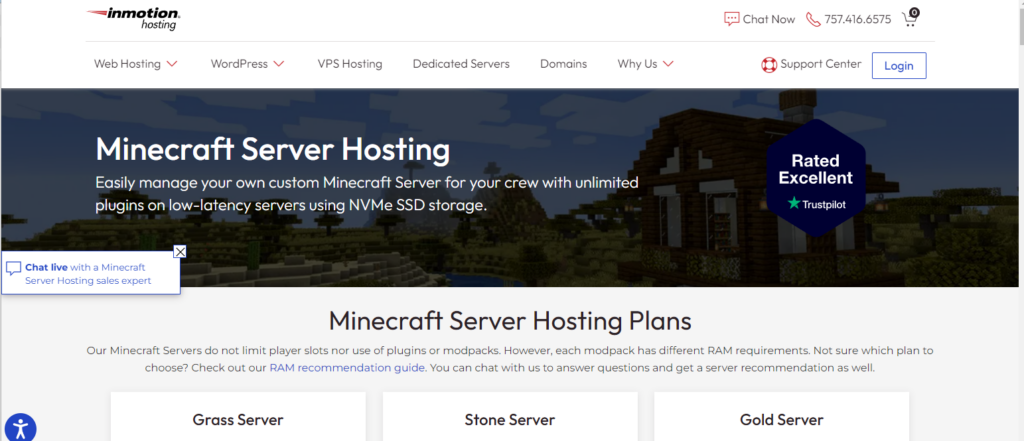Click the Trustpilot green star
Viewport: 1024px width, 441px height.
(x=794, y=204)
